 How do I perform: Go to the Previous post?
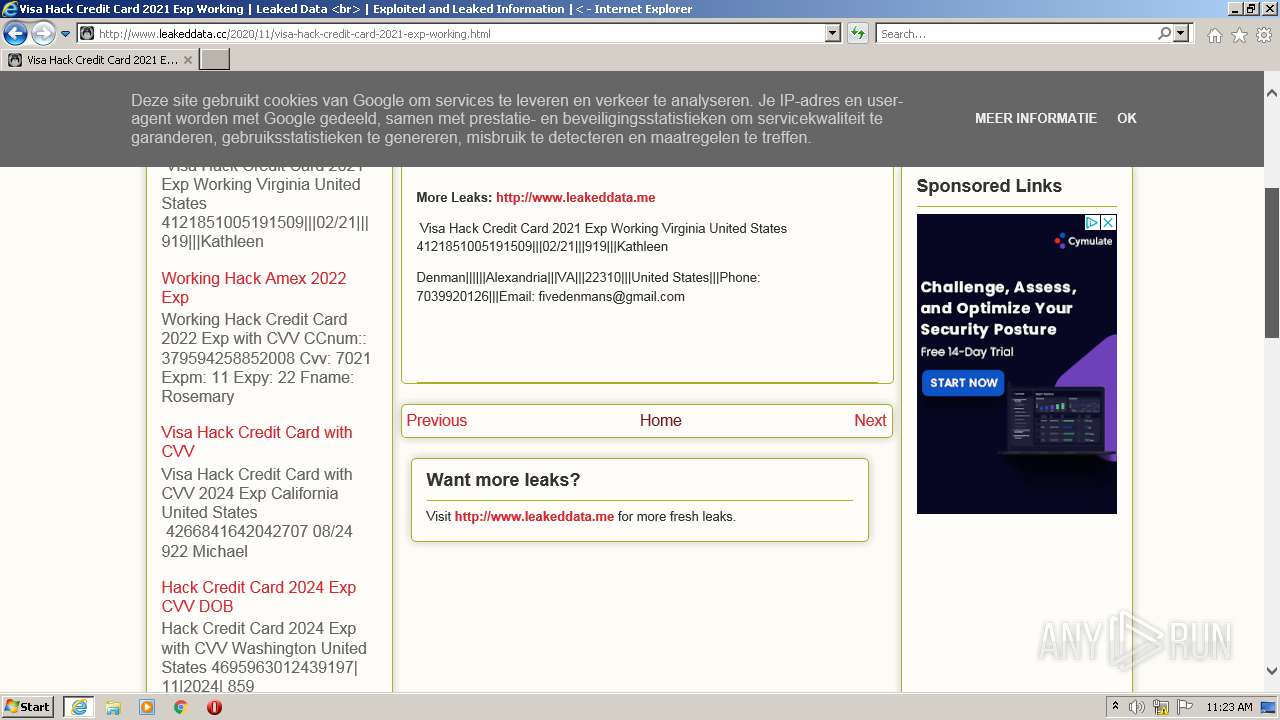click(437, 421)
